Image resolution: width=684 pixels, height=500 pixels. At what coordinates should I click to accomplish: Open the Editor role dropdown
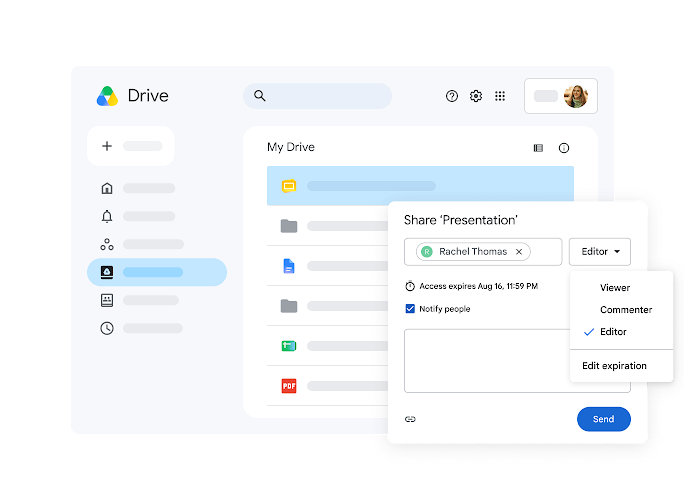coord(600,252)
